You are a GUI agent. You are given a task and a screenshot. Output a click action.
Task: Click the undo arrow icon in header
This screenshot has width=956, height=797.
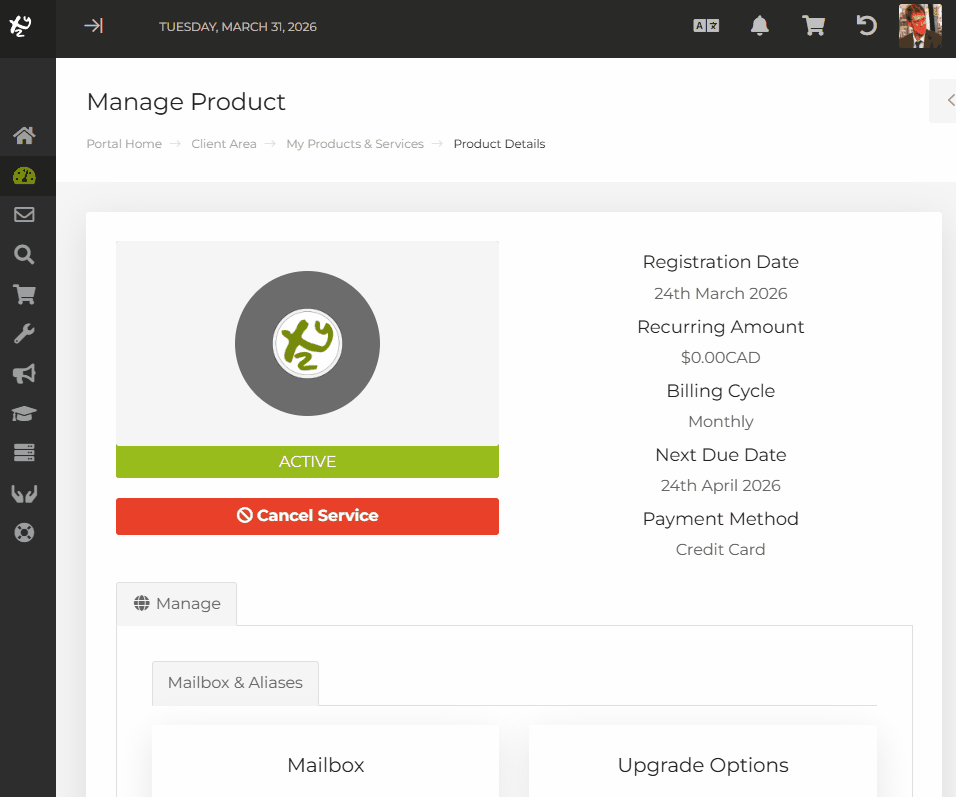(x=867, y=27)
